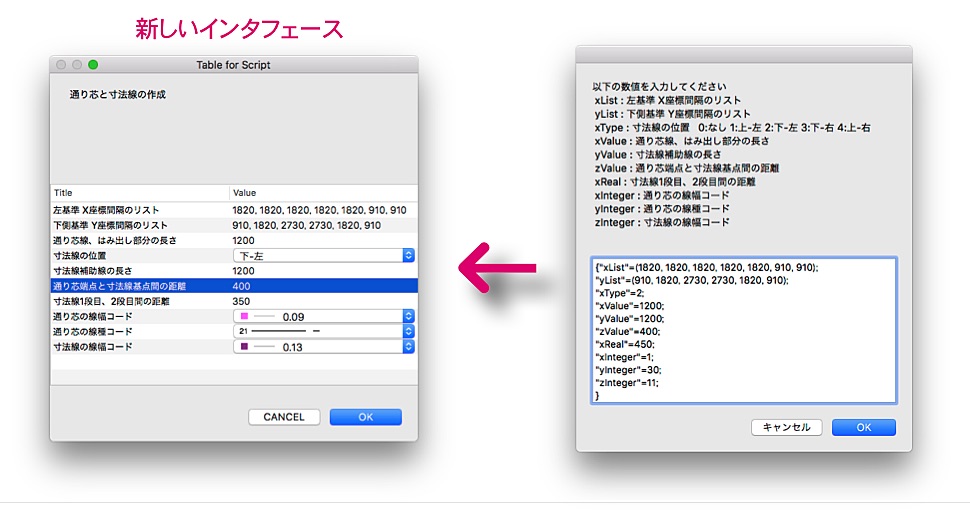The width and height of the screenshot is (970, 516).
Task: Click the purple swatch in 寸法線の線幅コード
Action: [243, 346]
